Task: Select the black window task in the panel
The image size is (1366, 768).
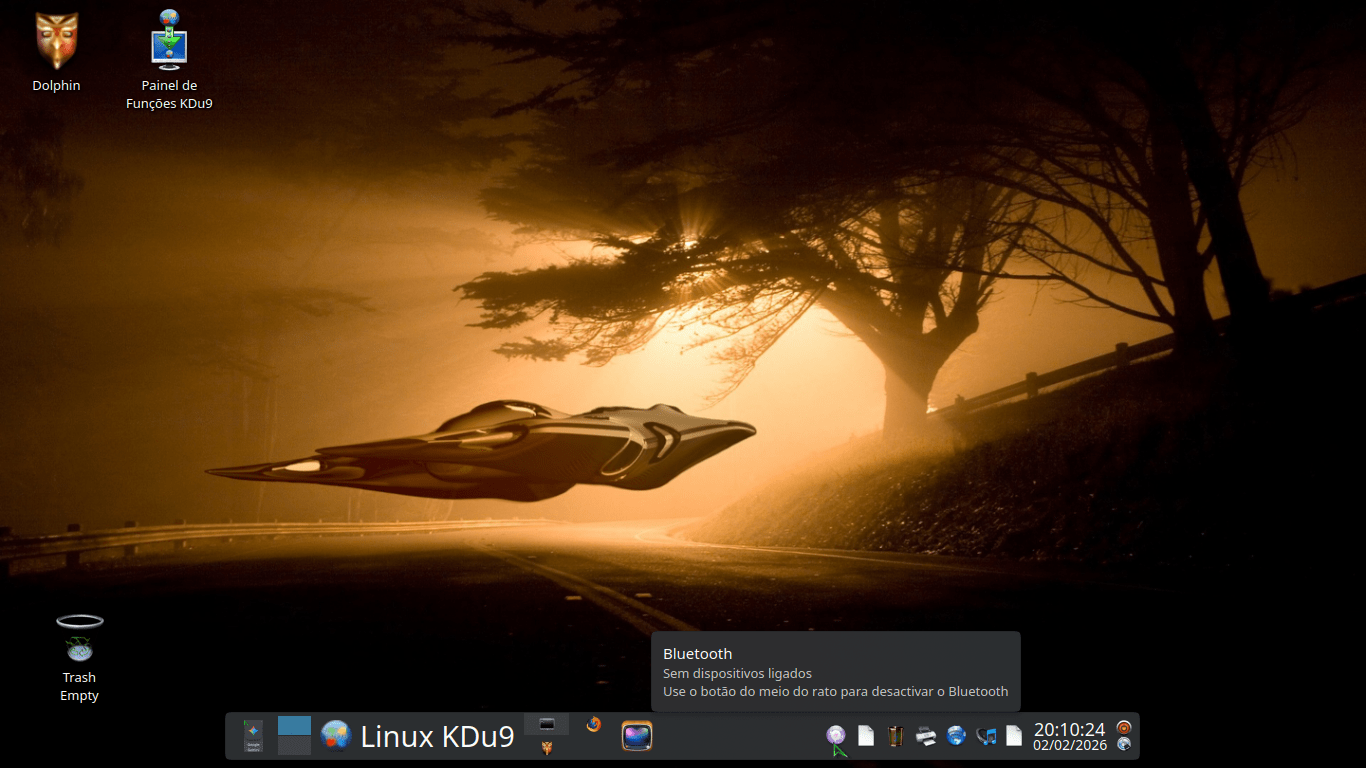Action: [x=547, y=724]
